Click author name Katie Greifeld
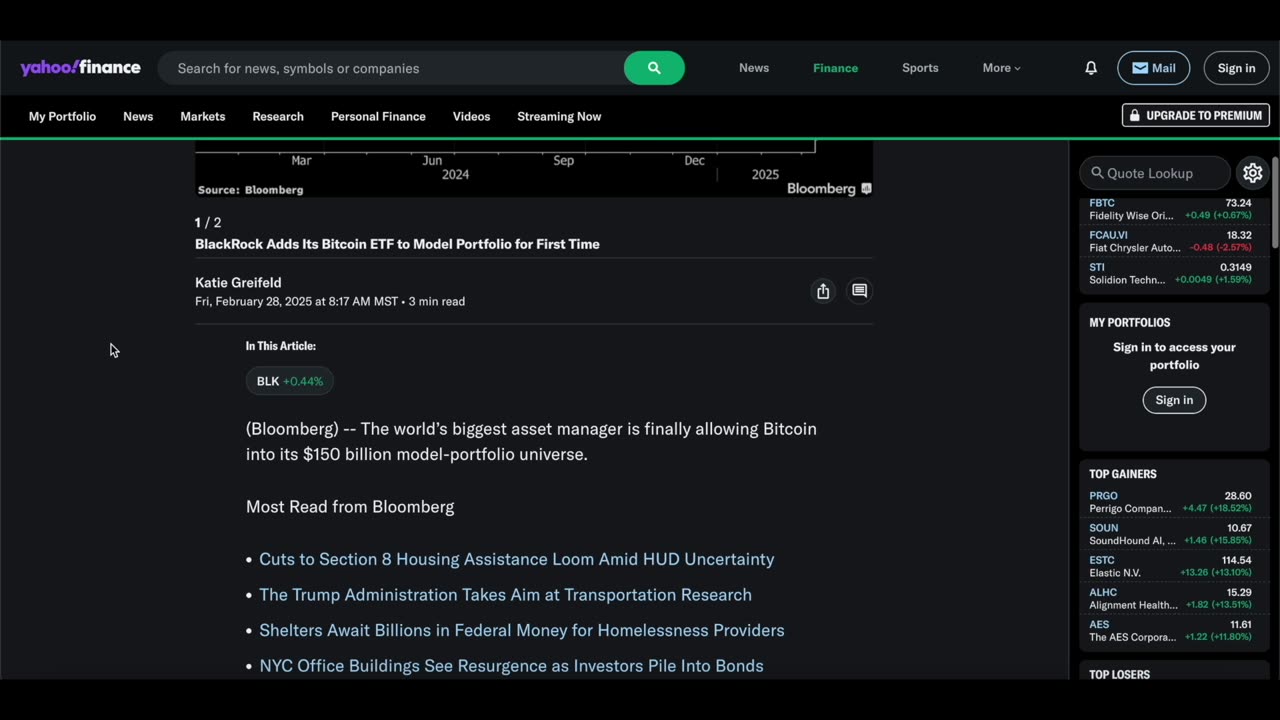This screenshot has height=720, width=1280. coord(238,283)
